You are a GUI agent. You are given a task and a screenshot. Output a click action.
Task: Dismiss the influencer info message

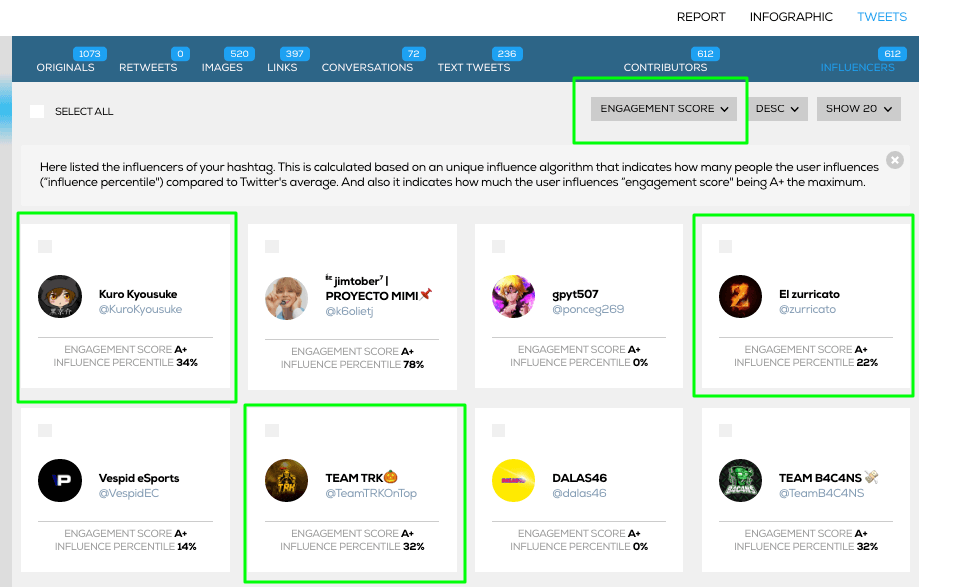coord(894,160)
